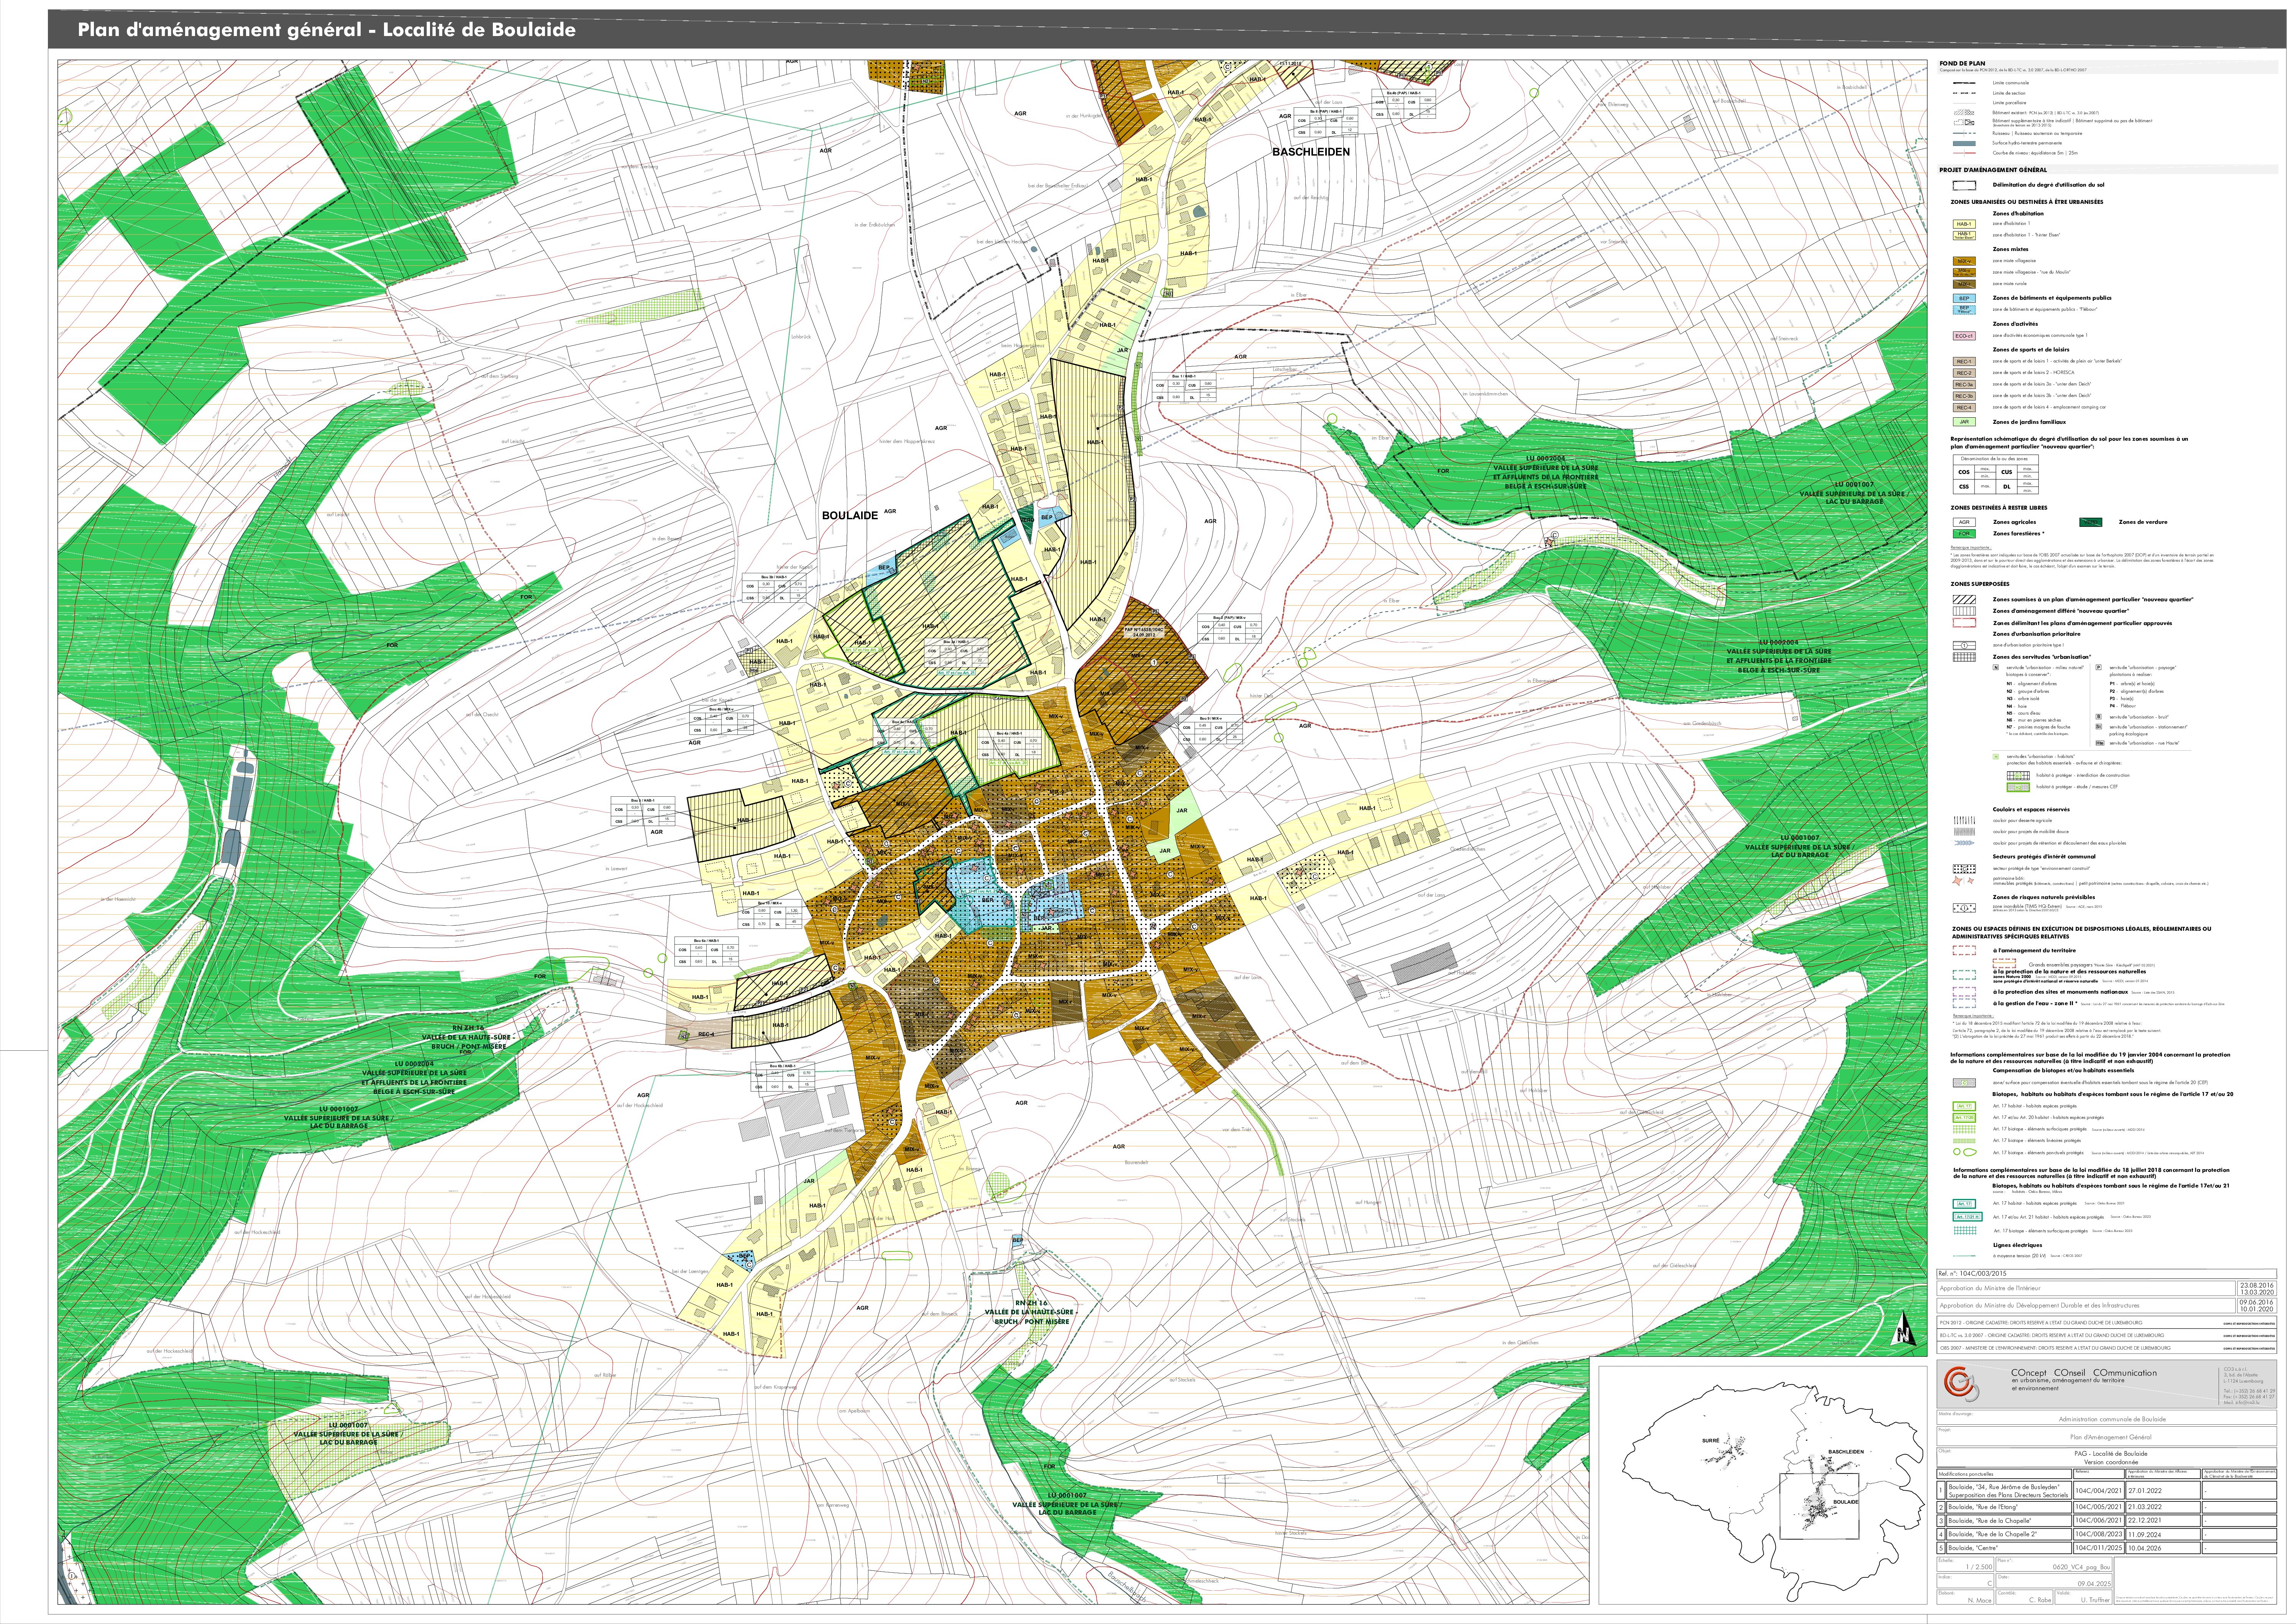Click reference cell '104C/004/2021'
This screenshot has width=2296, height=1624.
pyautogui.click(x=2099, y=1490)
